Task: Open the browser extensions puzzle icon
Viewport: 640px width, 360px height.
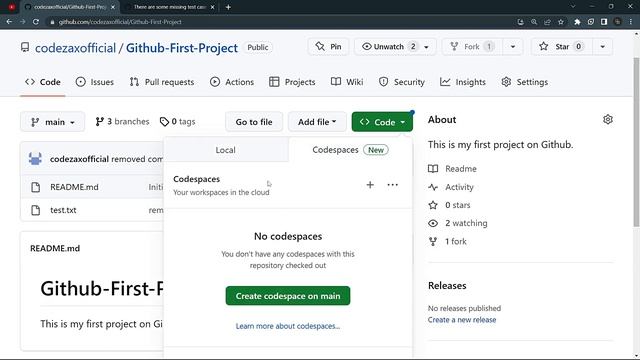Action: (577, 22)
